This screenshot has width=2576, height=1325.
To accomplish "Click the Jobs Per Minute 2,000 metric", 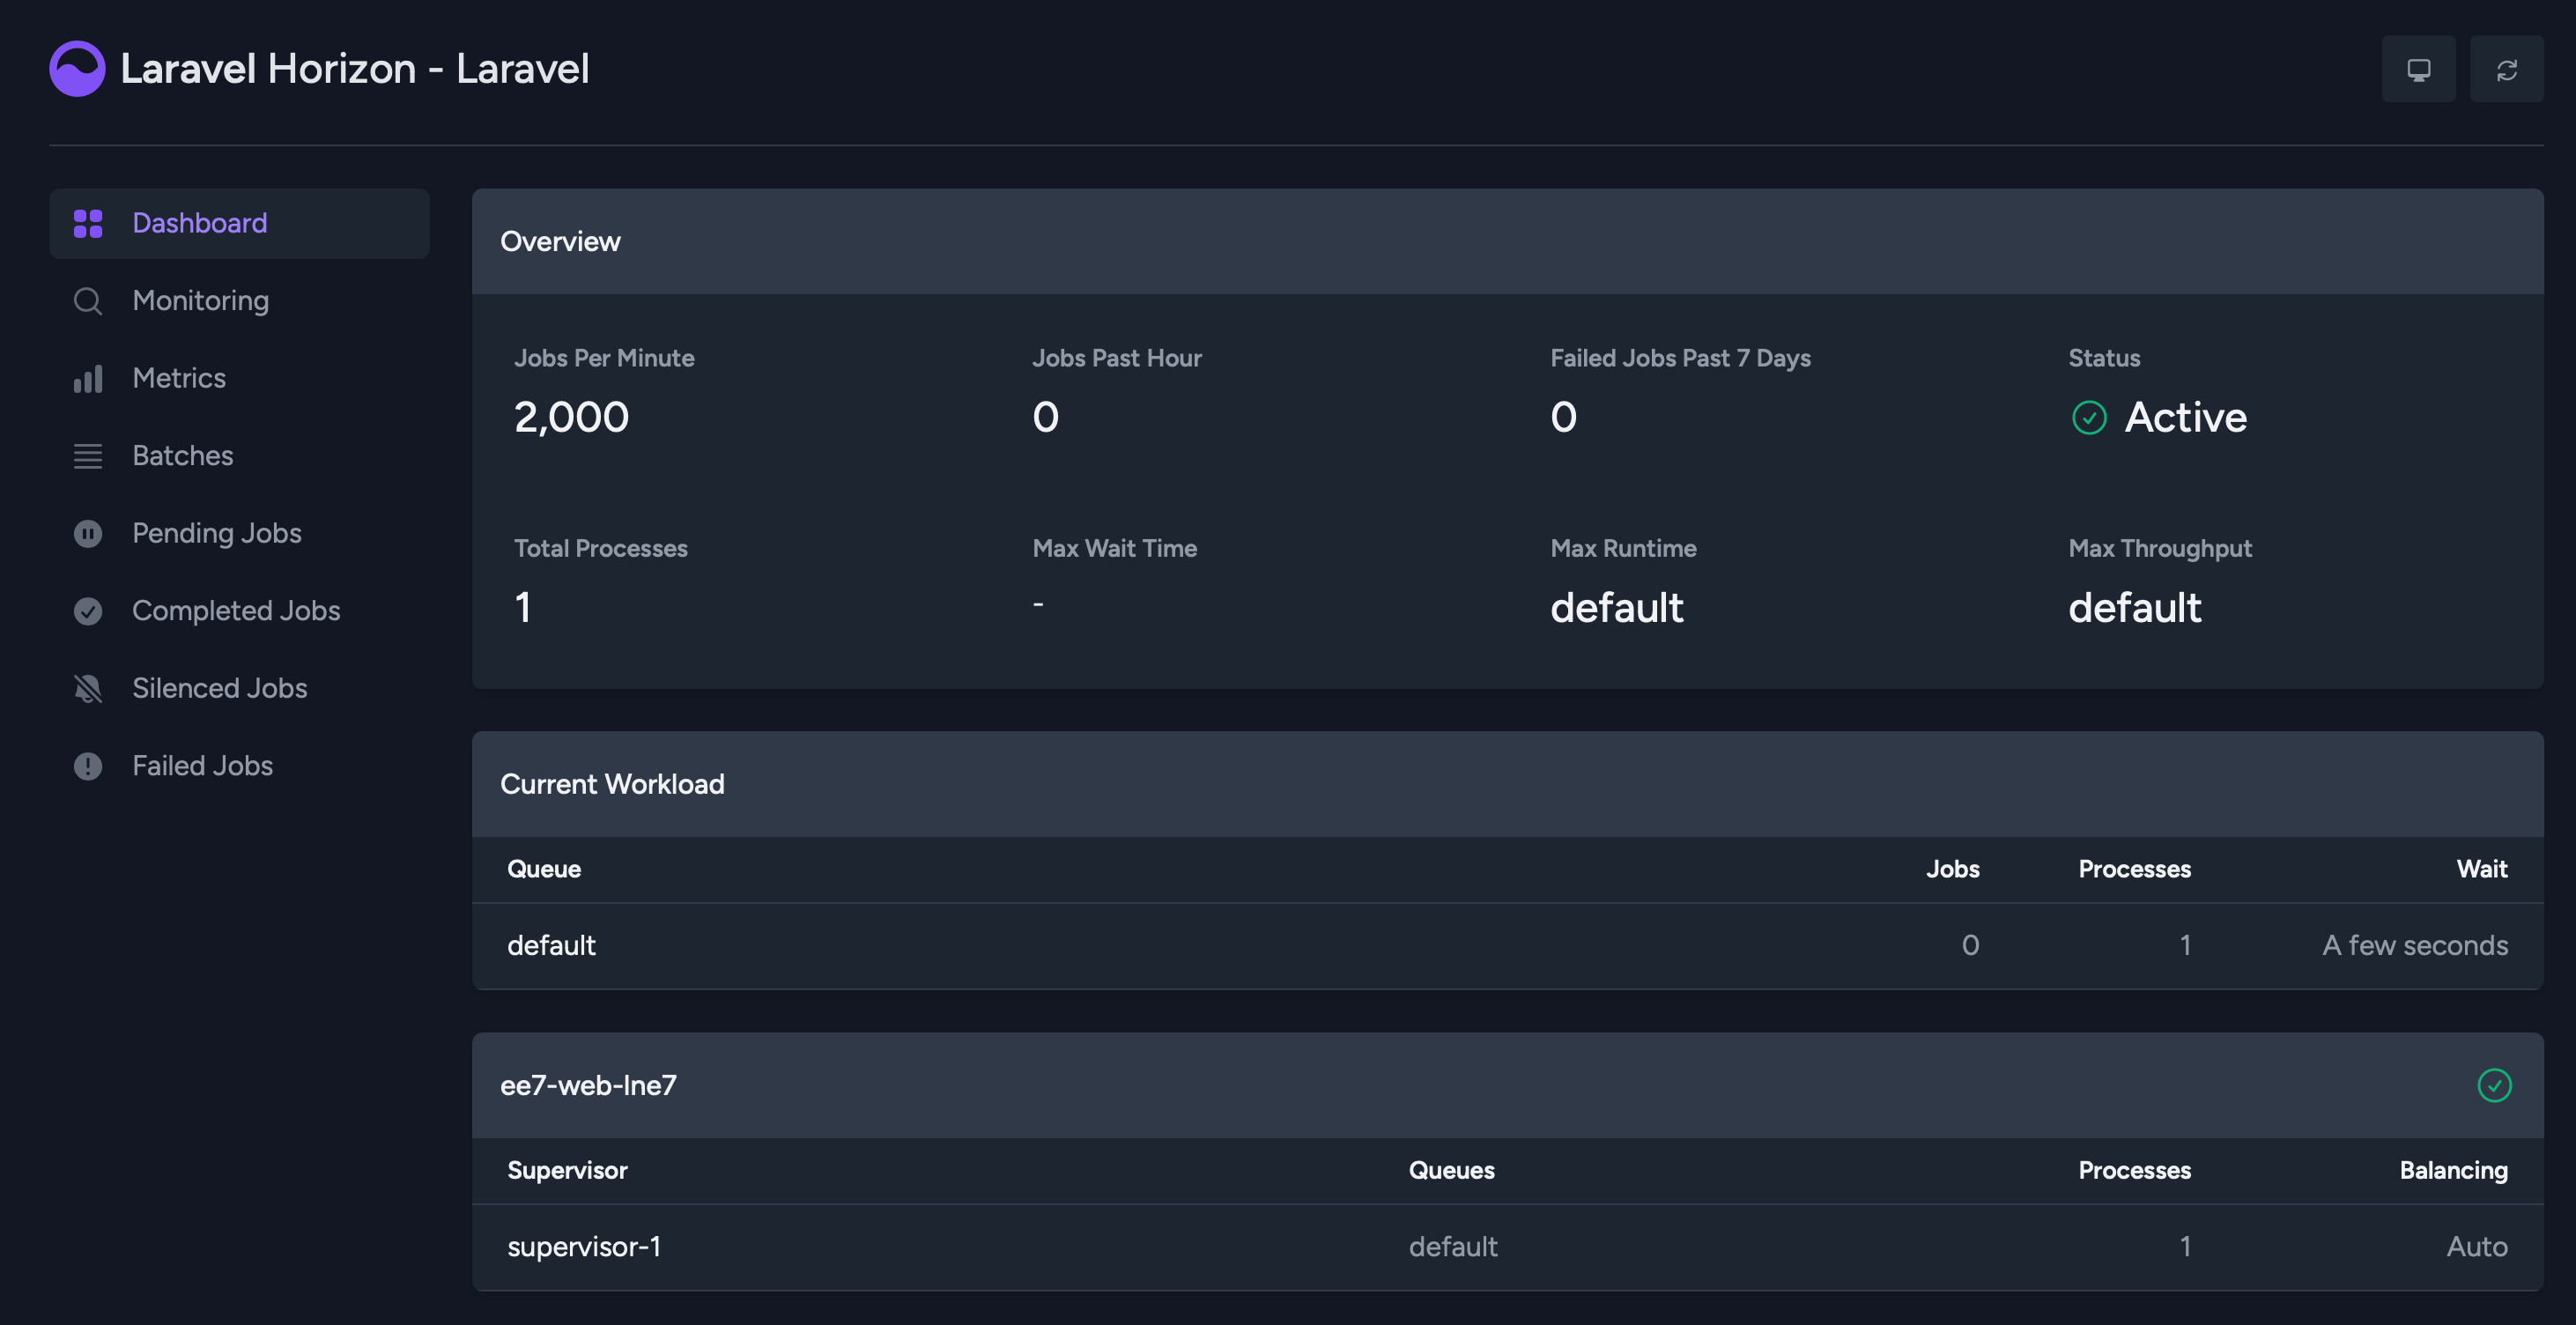I will [572, 417].
